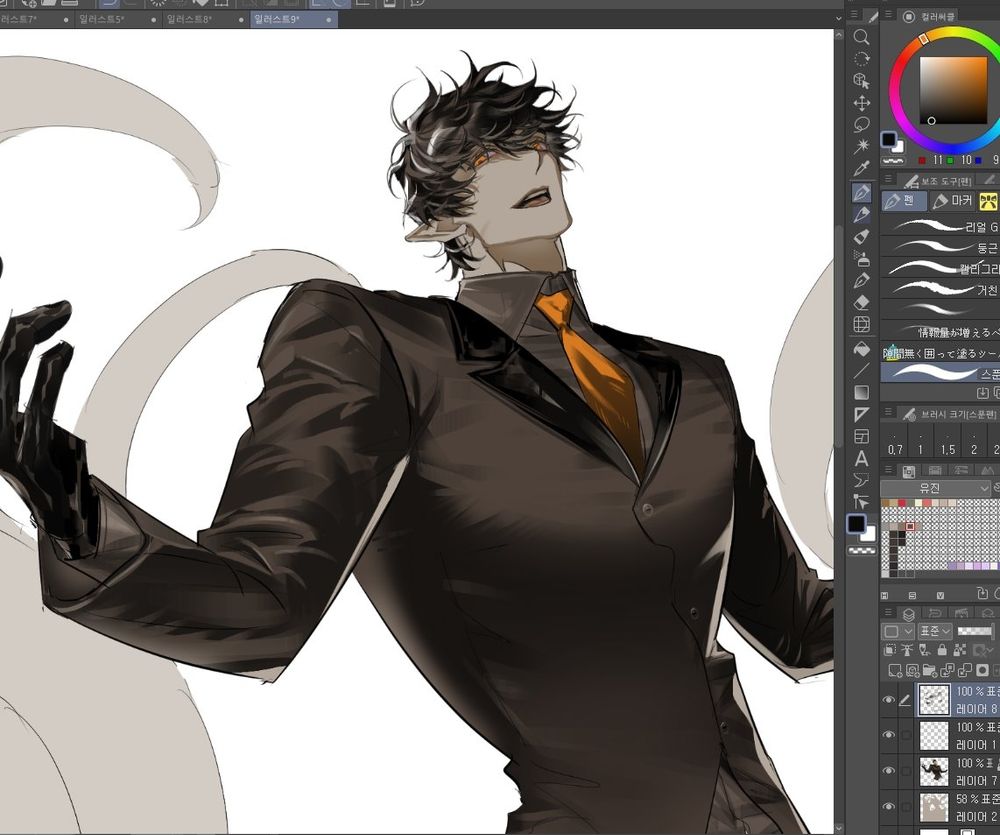
Task: Open the layer palette color dropdown
Action: tap(899, 632)
